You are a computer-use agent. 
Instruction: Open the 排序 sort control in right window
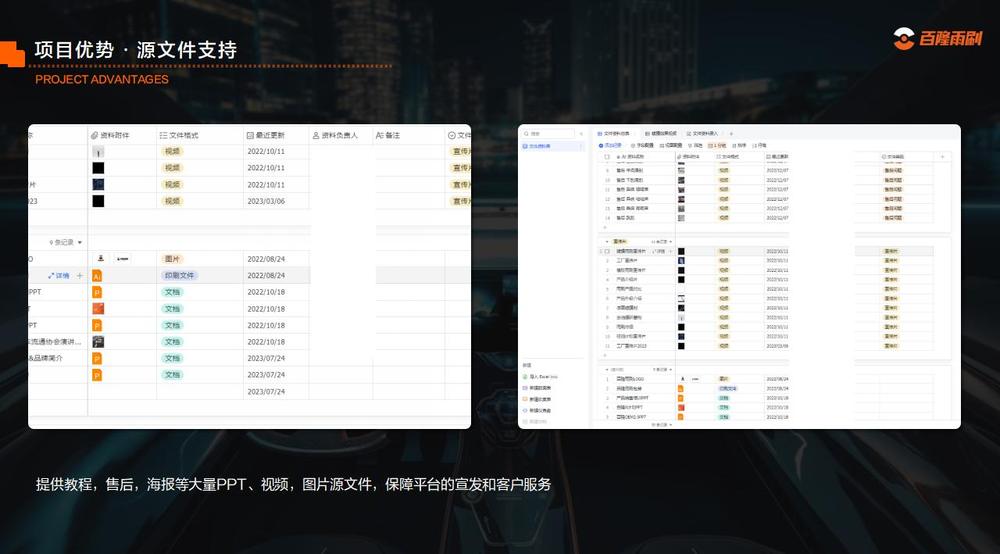click(x=739, y=145)
